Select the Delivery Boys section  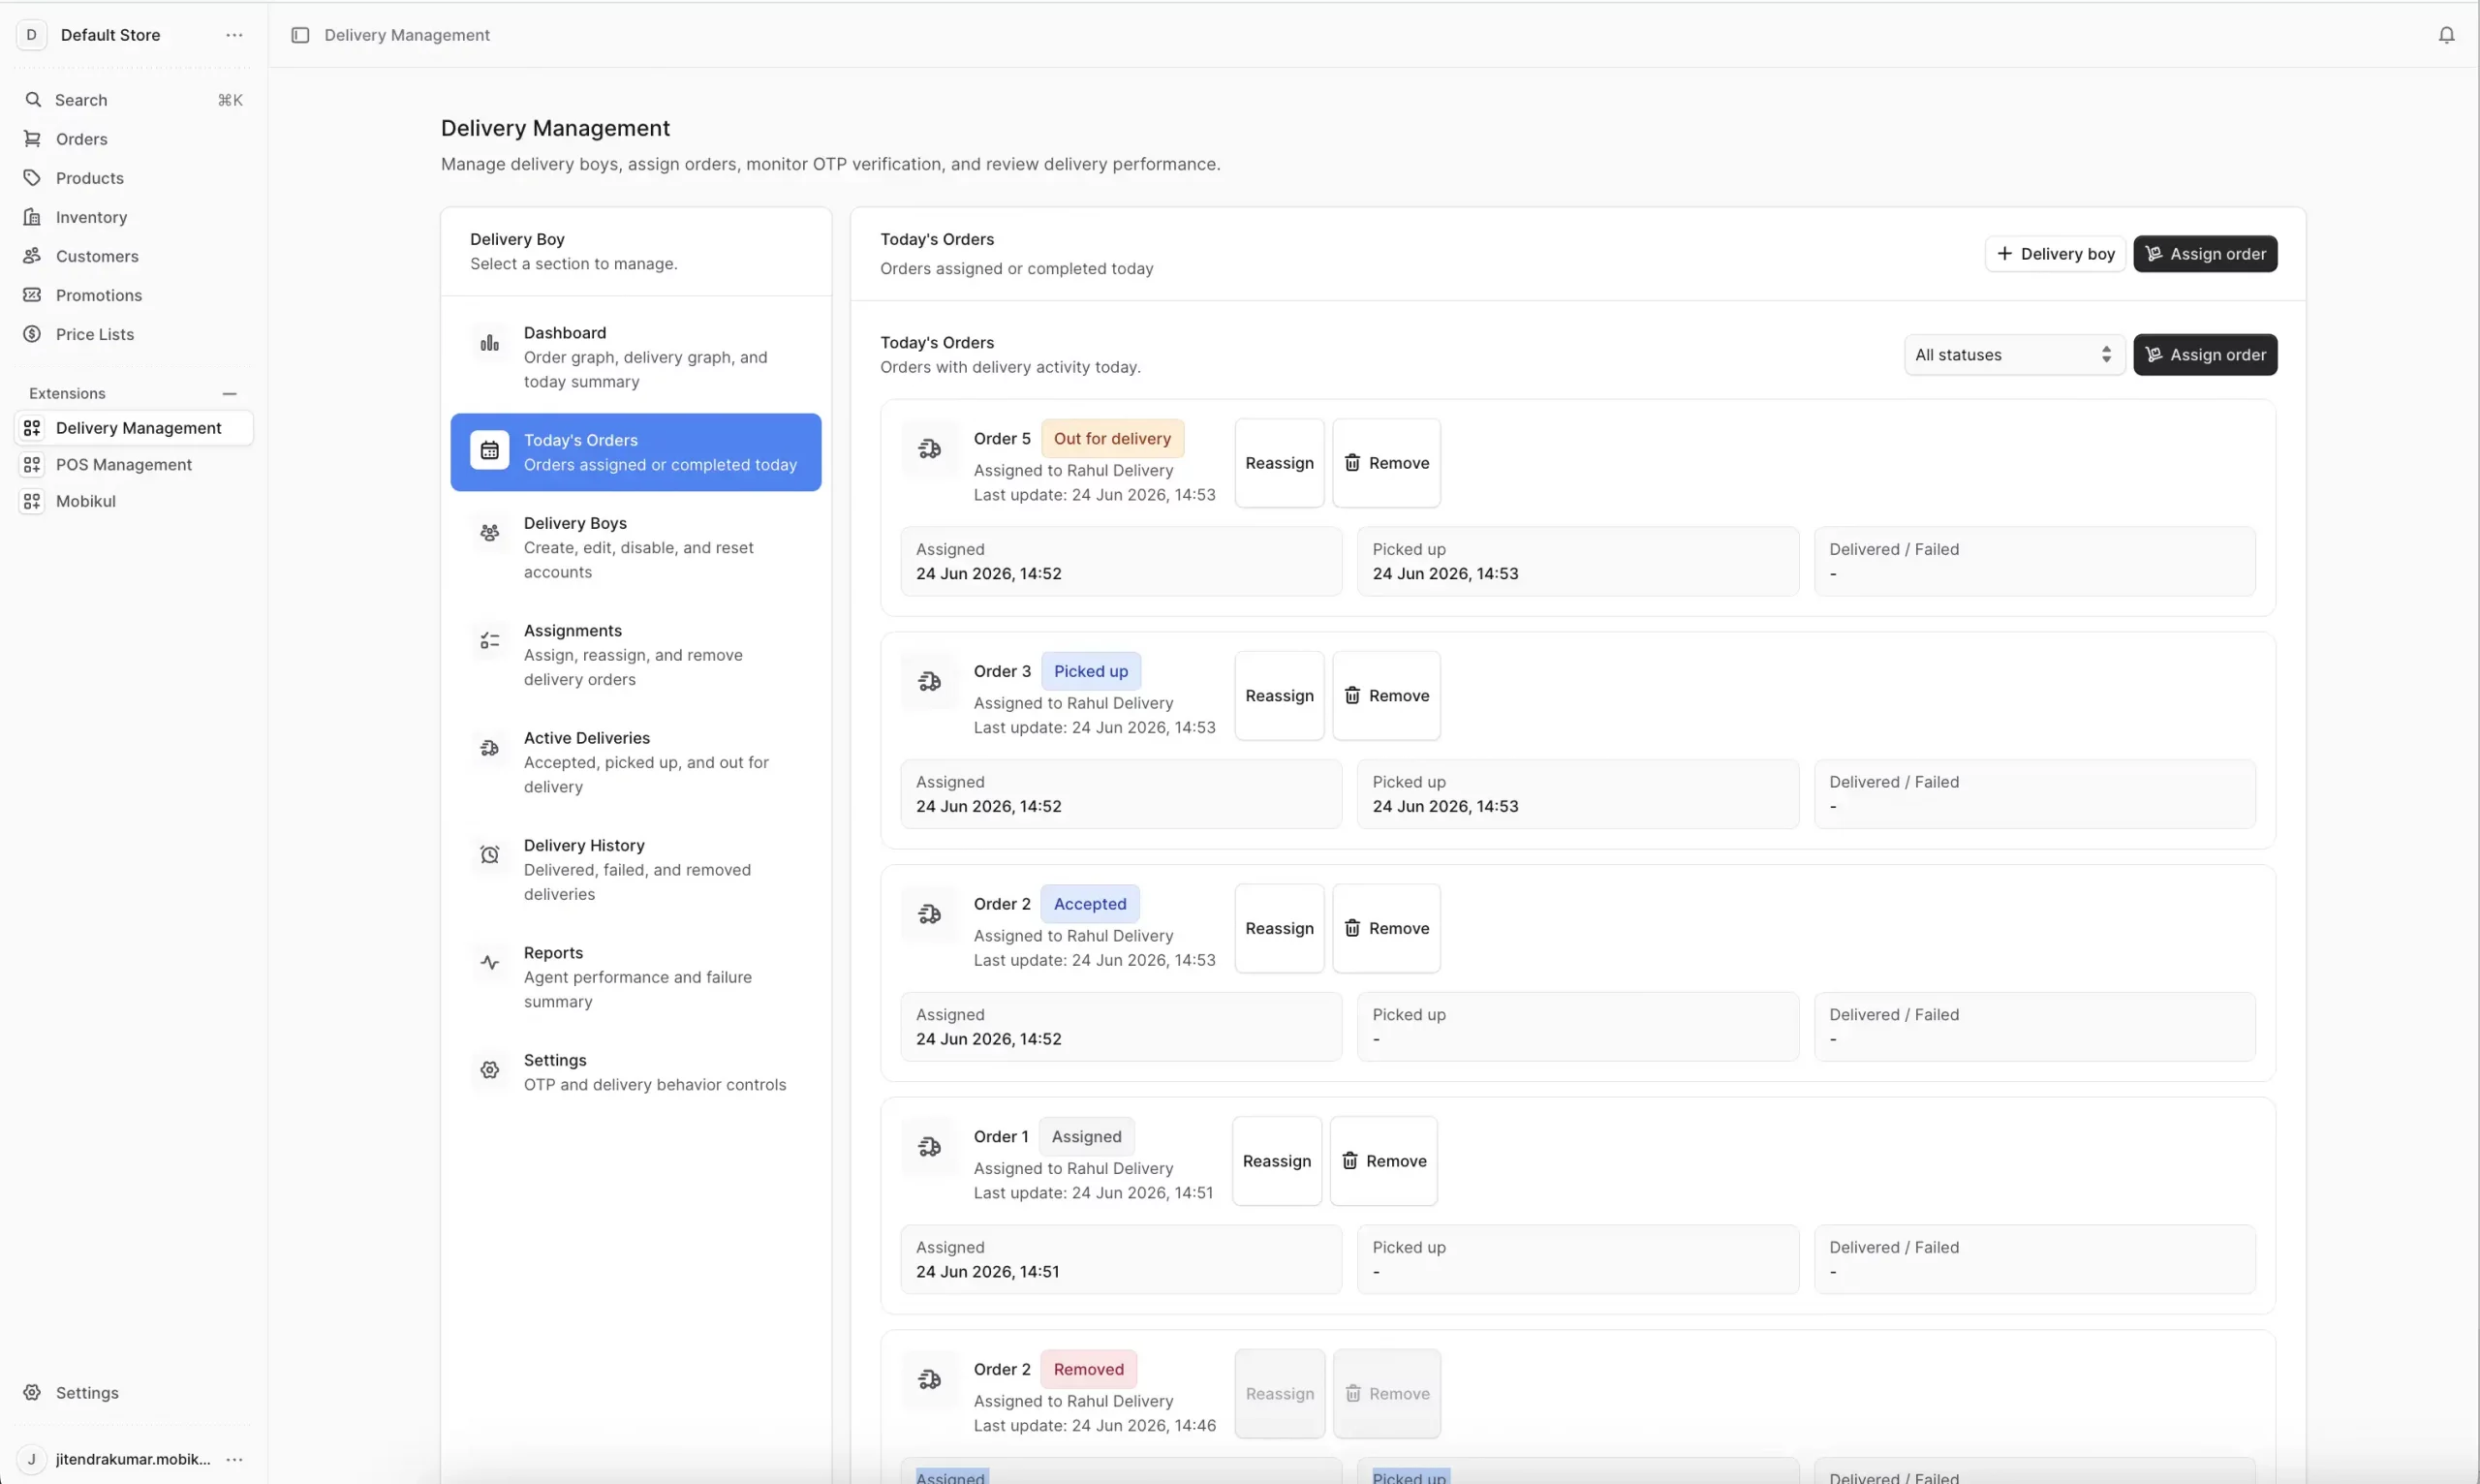point(636,548)
